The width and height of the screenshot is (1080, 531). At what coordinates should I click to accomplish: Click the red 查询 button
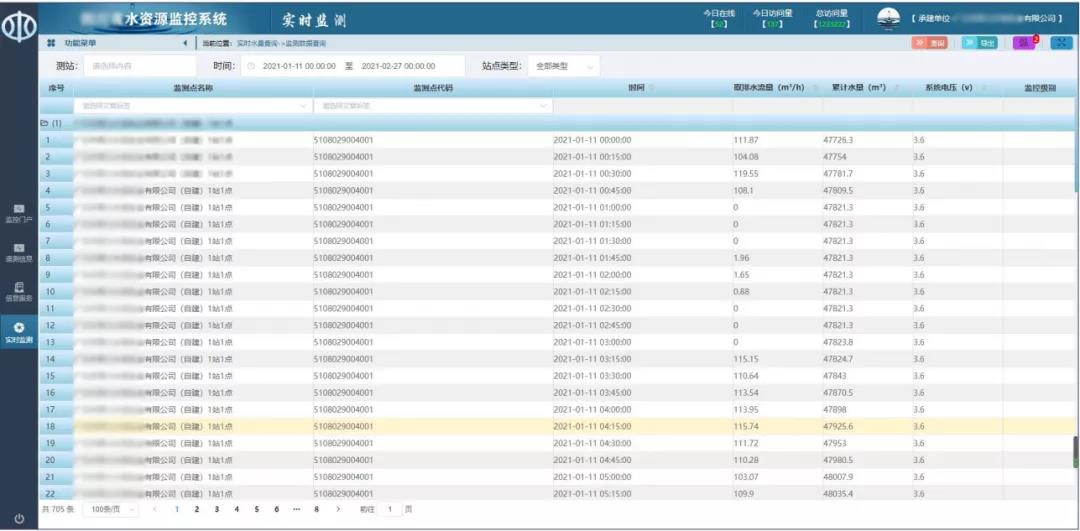(x=929, y=43)
